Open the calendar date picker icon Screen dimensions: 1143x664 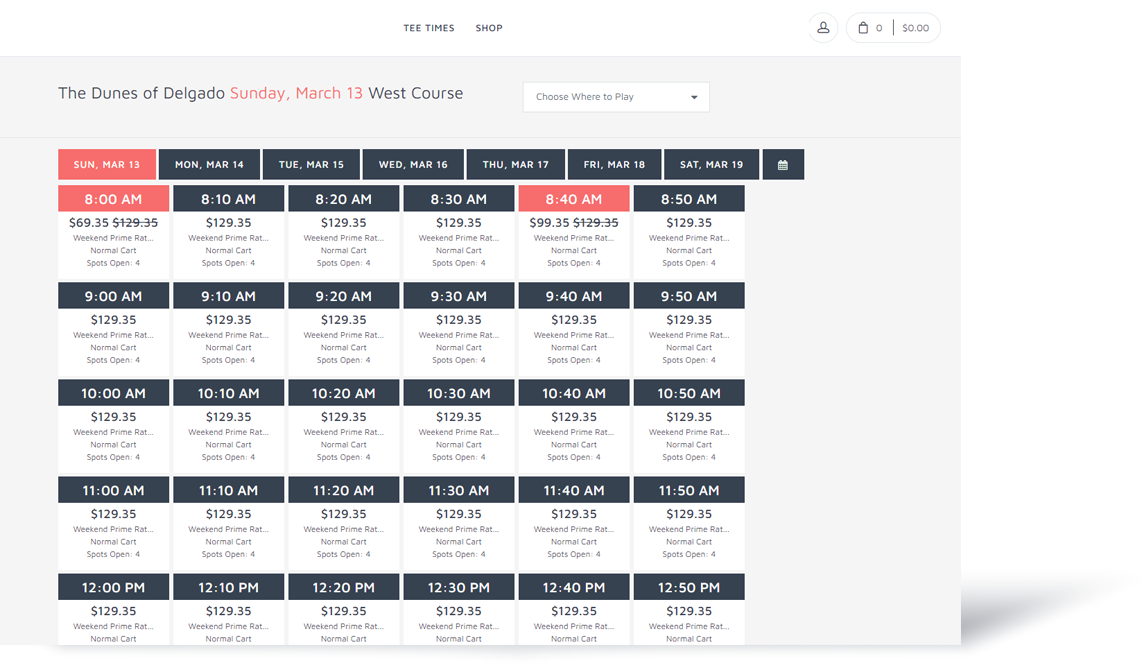click(x=783, y=165)
